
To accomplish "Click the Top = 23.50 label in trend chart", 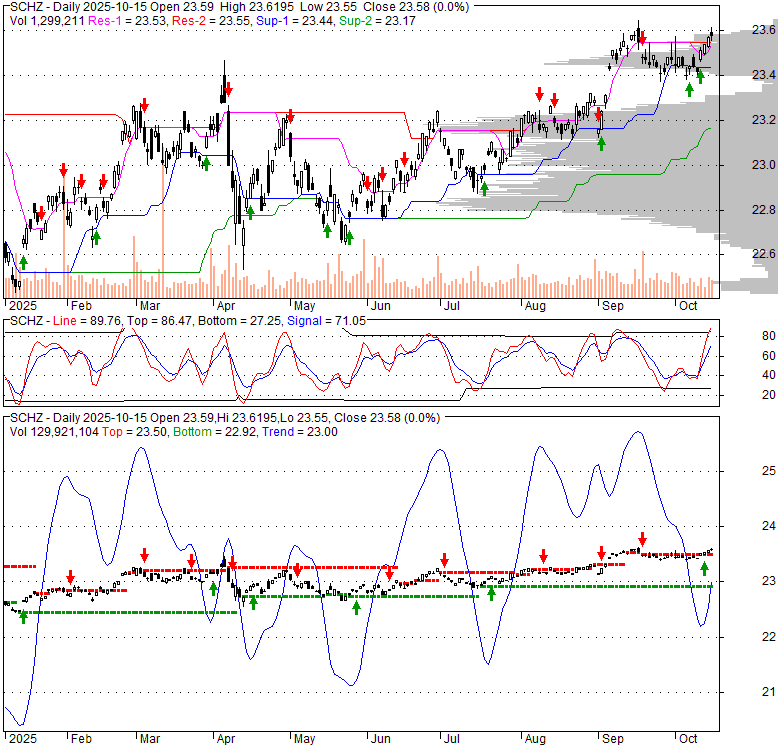I will click(x=135, y=432).
